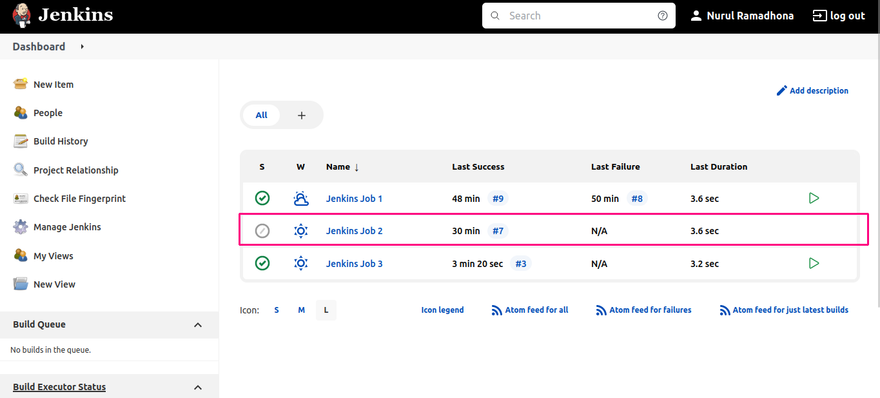The image size is (880, 398).
Task: Open My Views from the sidebar
Action: pos(53,255)
